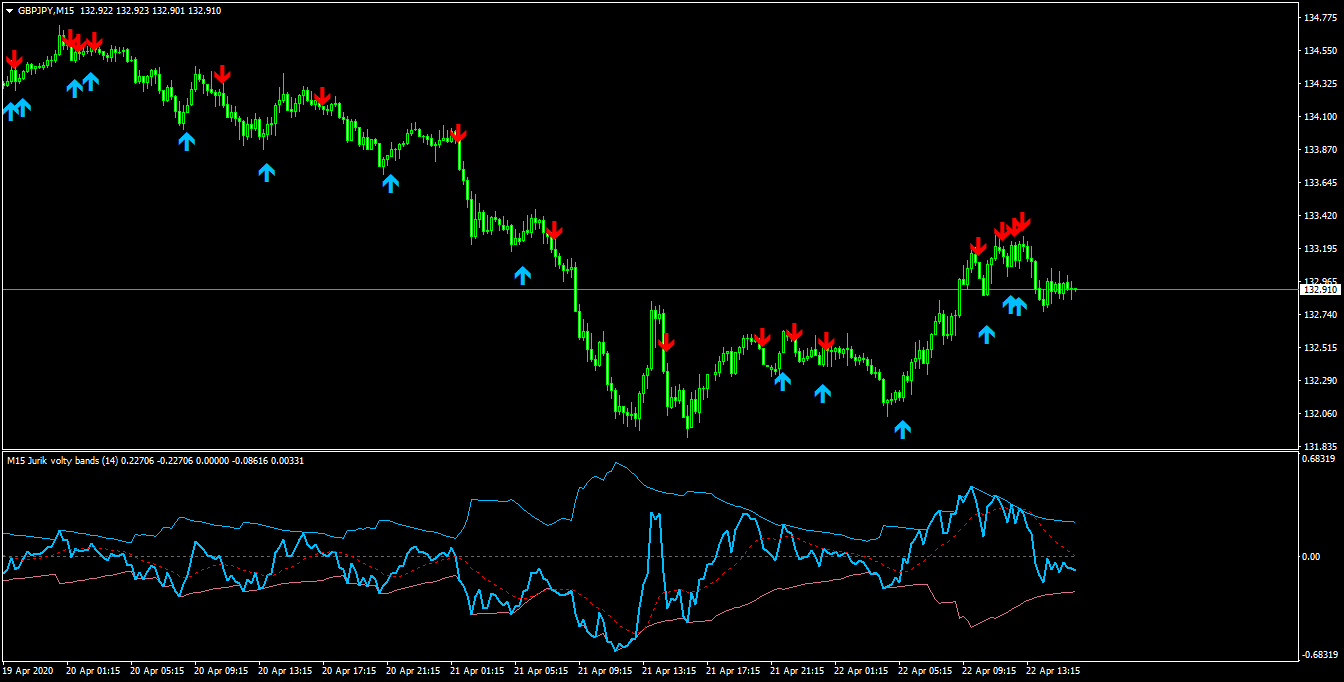Viewport: 1344px width, 682px height.
Task: Select the blue up arrow under the 21 Apr 05:15 candles
Action: [522, 275]
